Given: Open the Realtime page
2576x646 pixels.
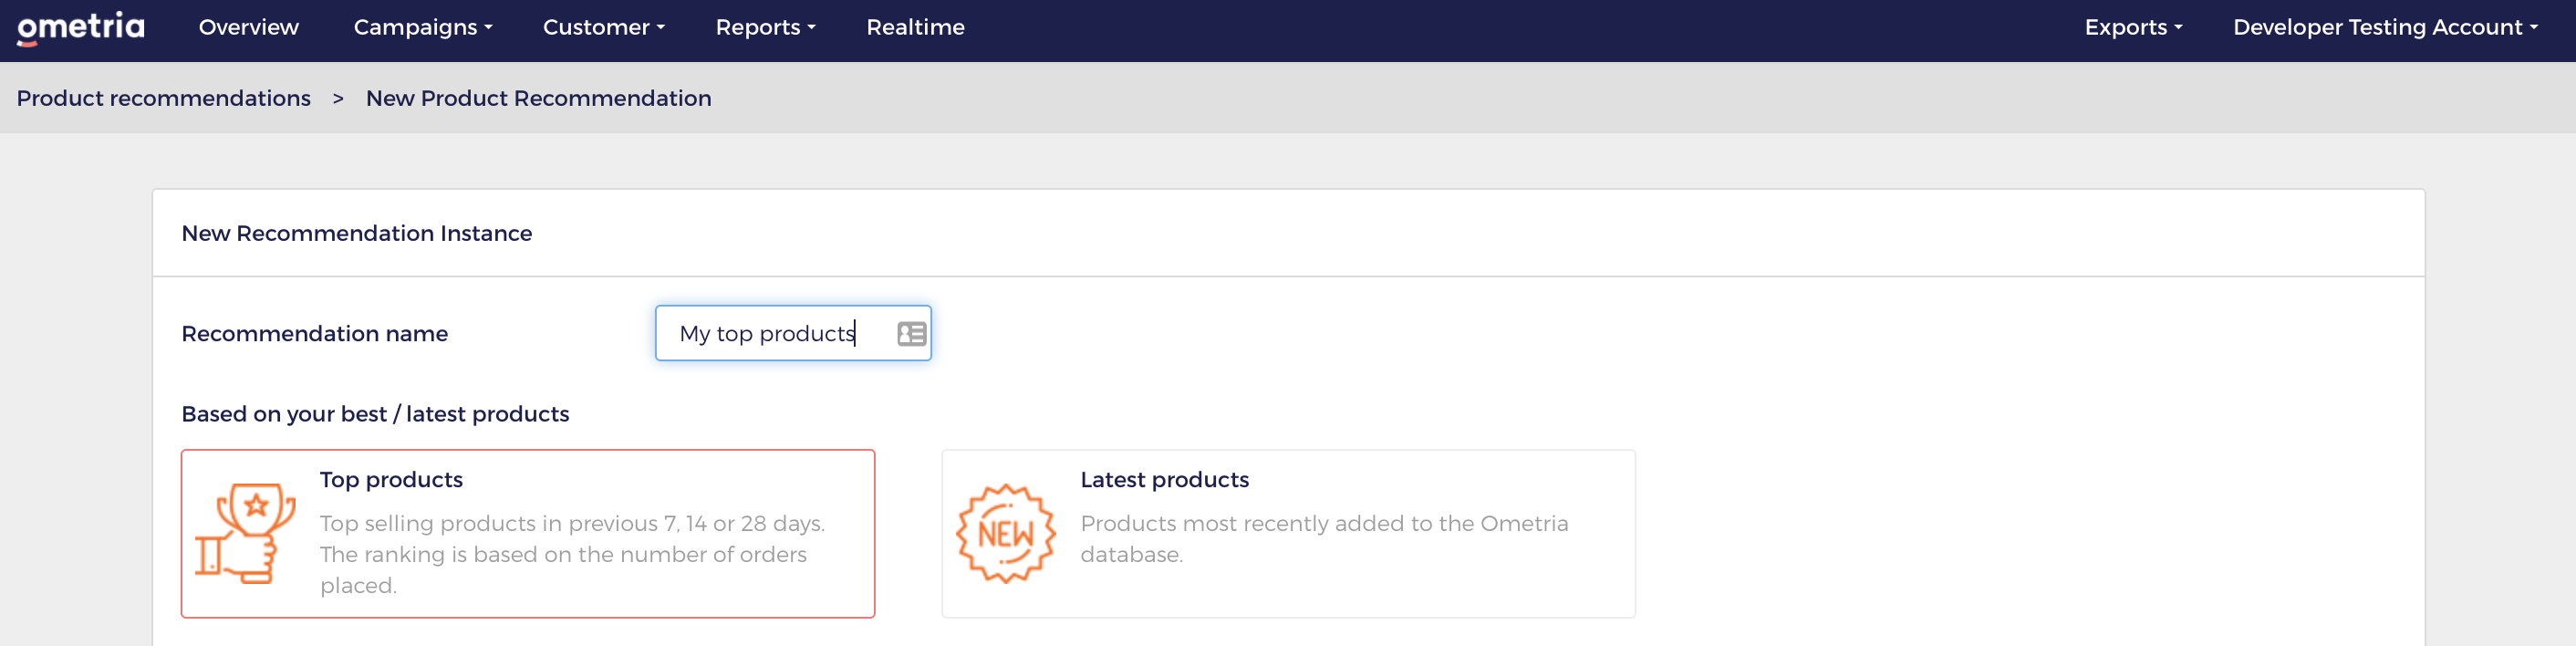Looking at the screenshot, I should coord(915,27).
